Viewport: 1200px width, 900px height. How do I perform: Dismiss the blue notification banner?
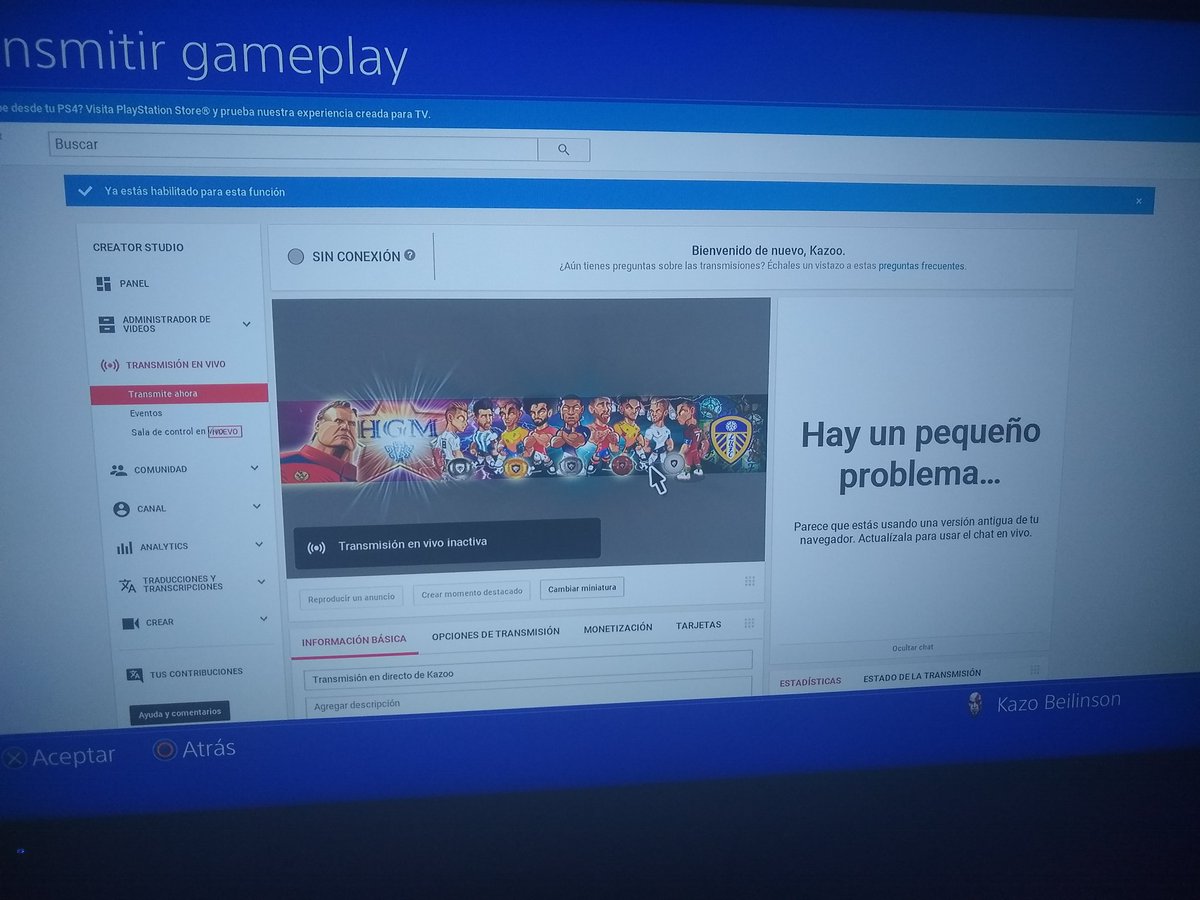click(1138, 201)
